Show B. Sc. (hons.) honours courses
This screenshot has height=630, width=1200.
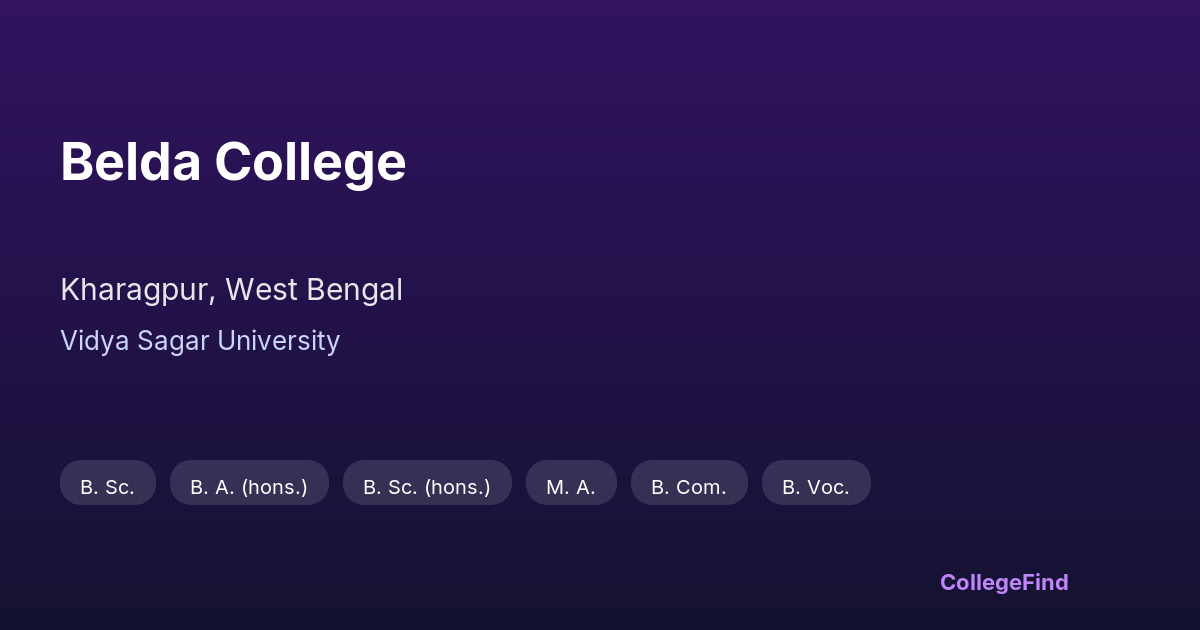click(x=427, y=487)
